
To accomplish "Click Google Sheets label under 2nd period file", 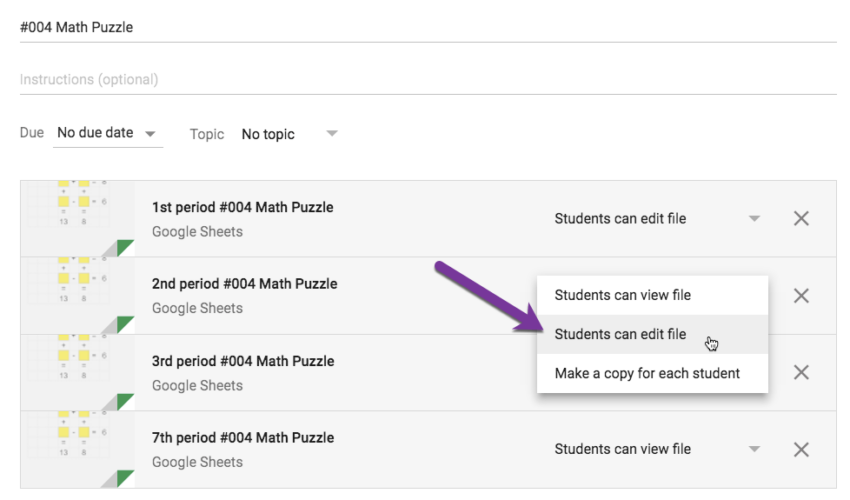I will click(x=197, y=308).
